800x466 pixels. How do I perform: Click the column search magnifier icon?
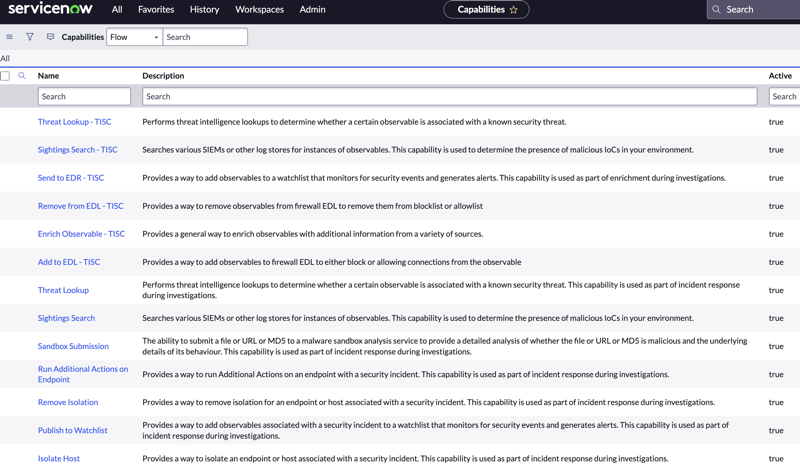coord(22,76)
